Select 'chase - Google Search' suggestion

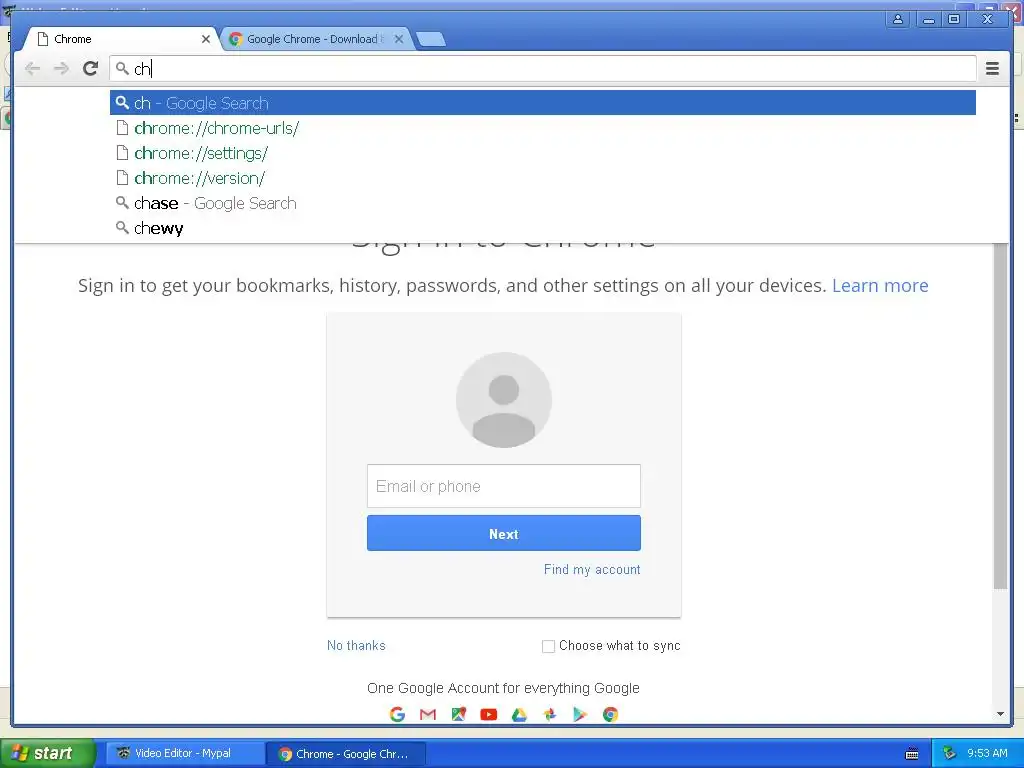click(543, 203)
